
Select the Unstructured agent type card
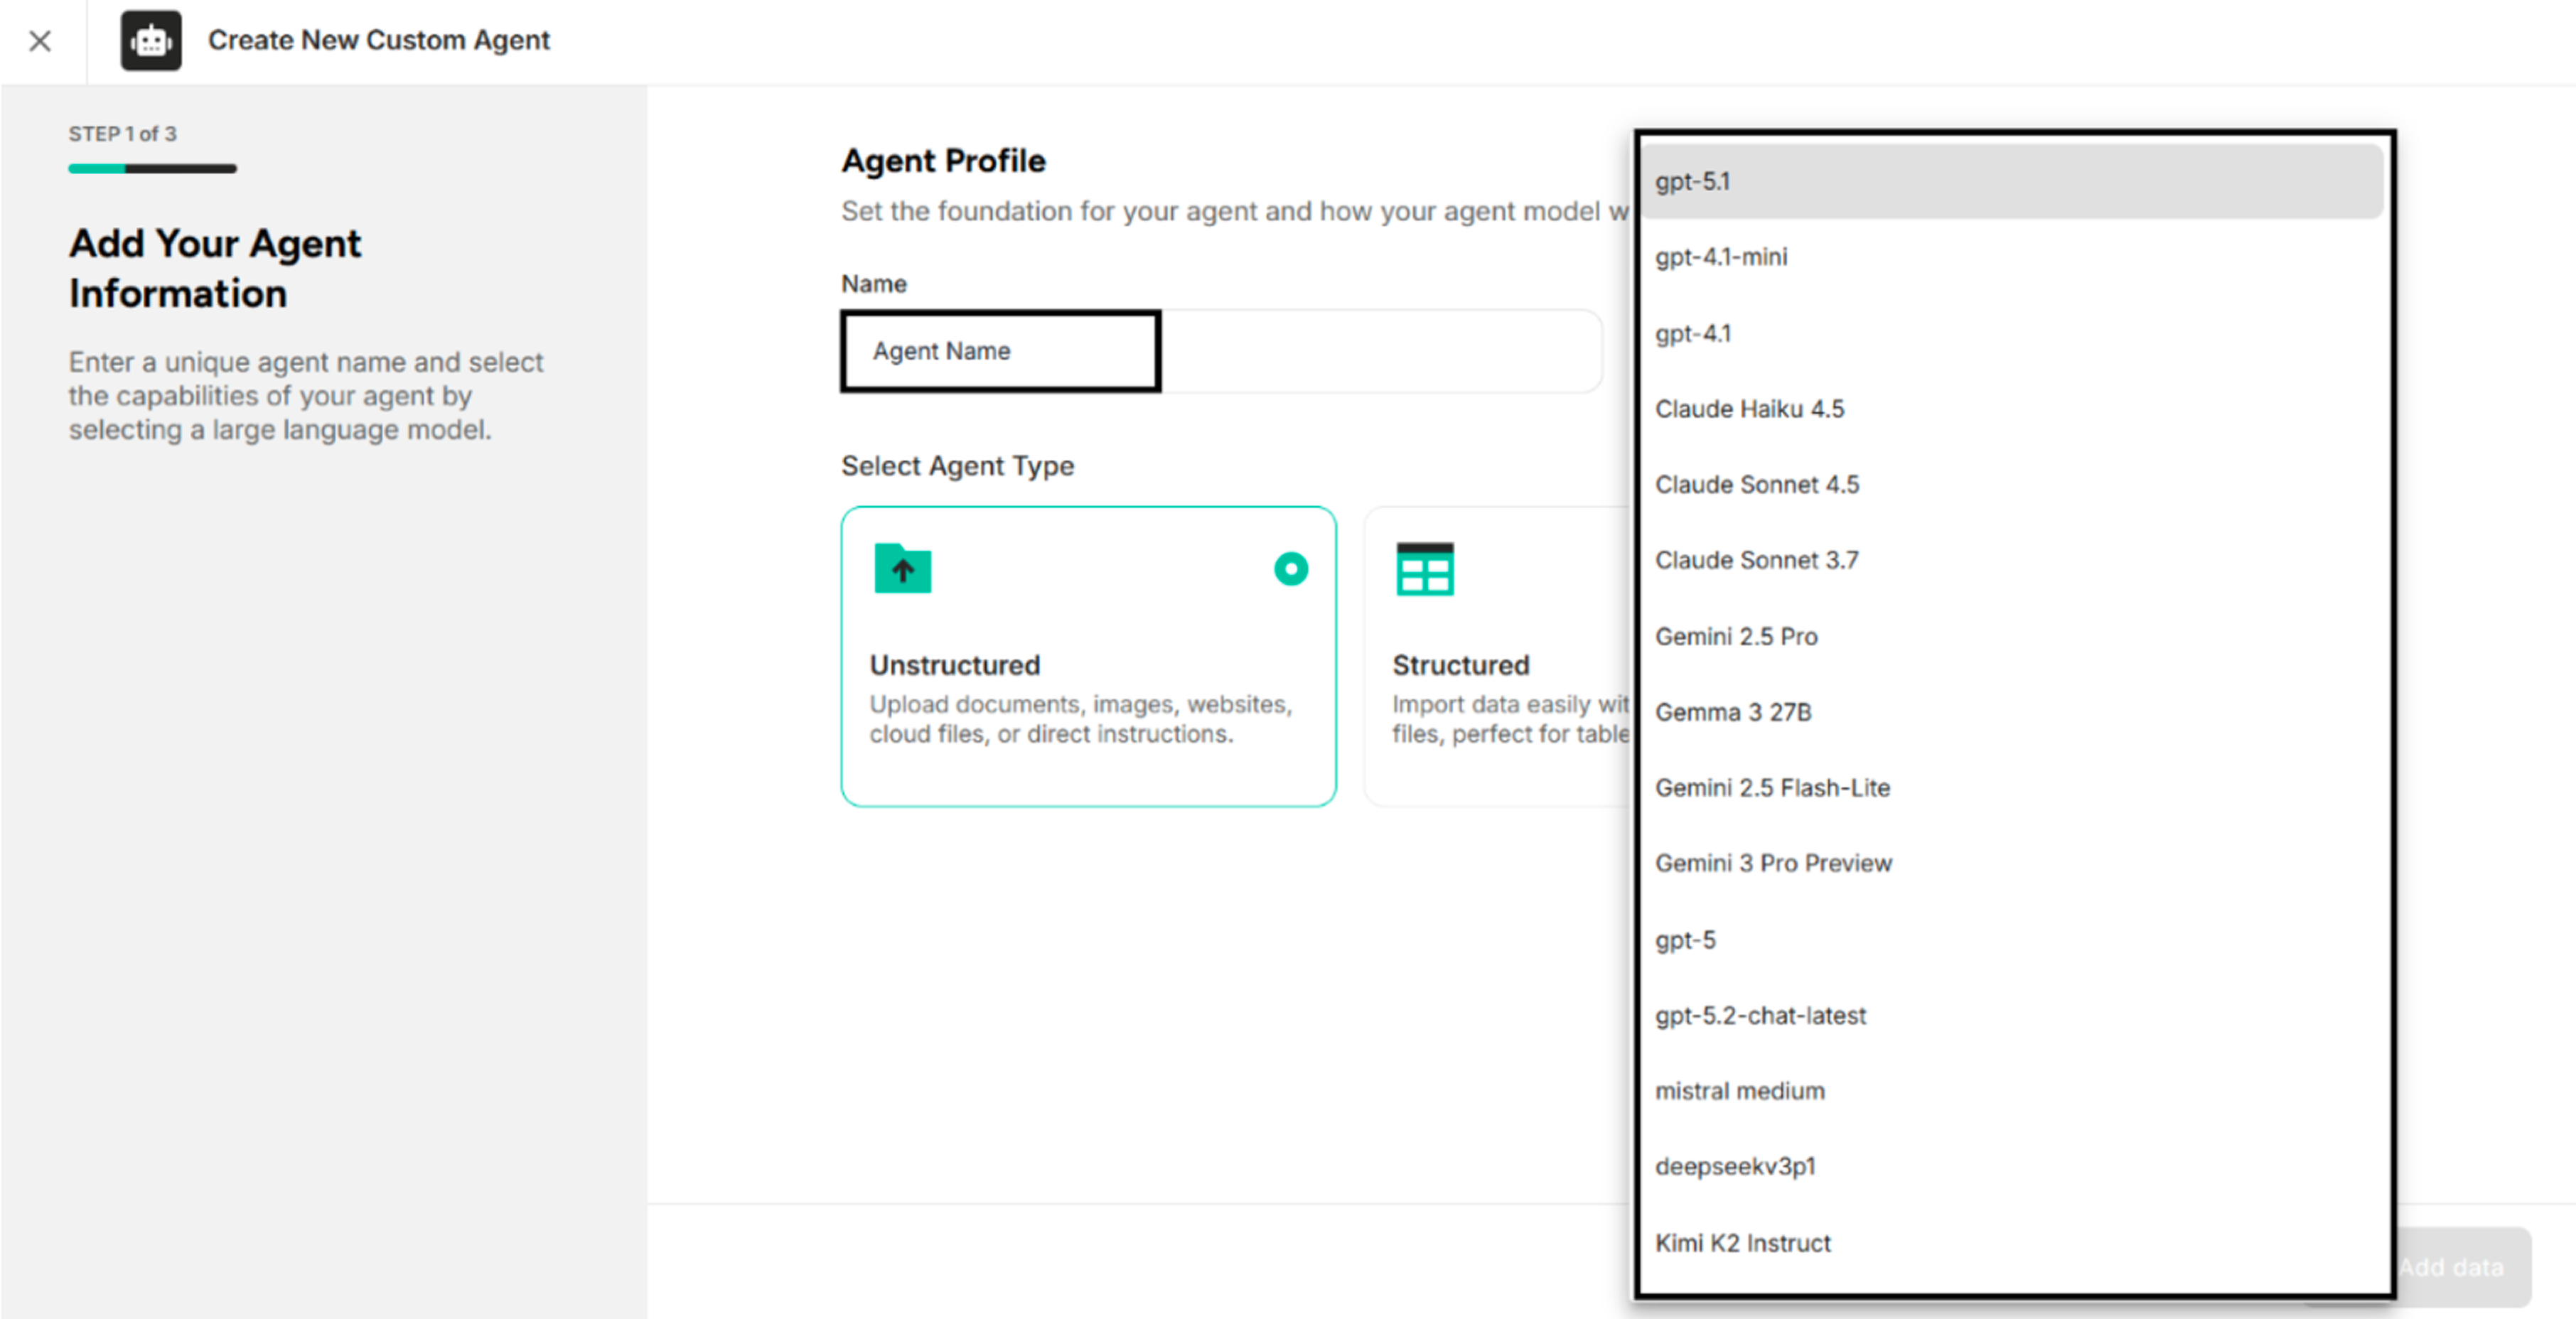pyautogui.click(x=1088, y=660)
